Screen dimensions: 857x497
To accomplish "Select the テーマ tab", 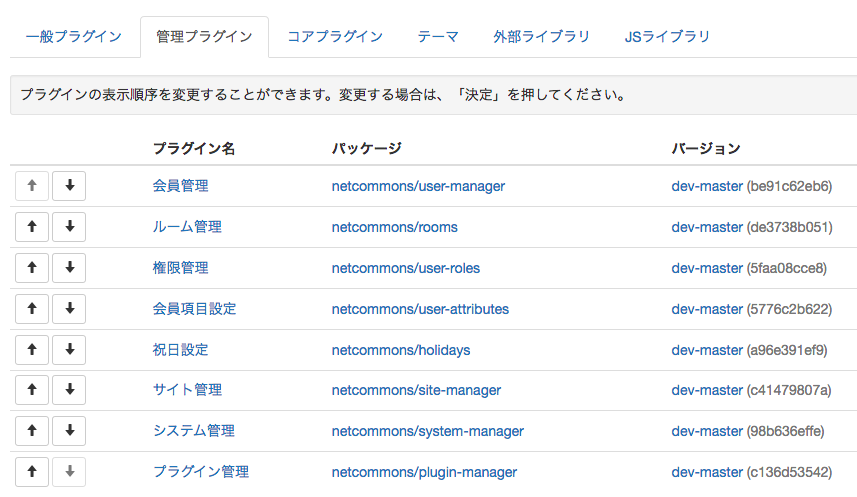I will tap(438, 37).
